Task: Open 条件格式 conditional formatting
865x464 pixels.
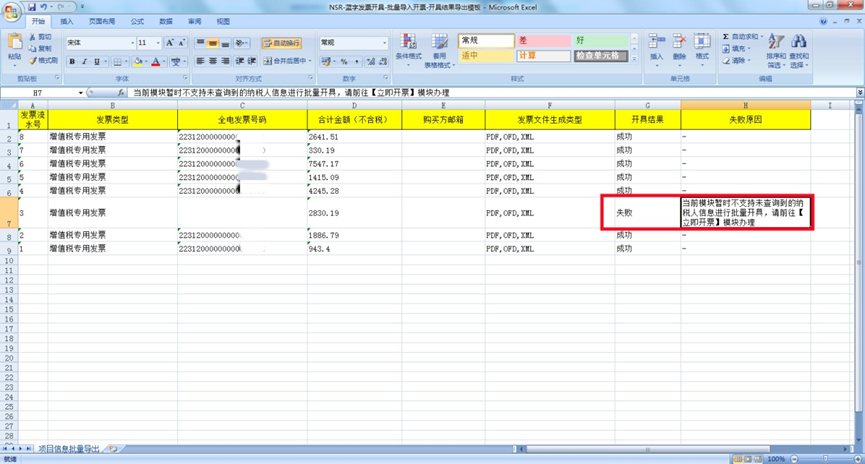Action: point(408,50)
